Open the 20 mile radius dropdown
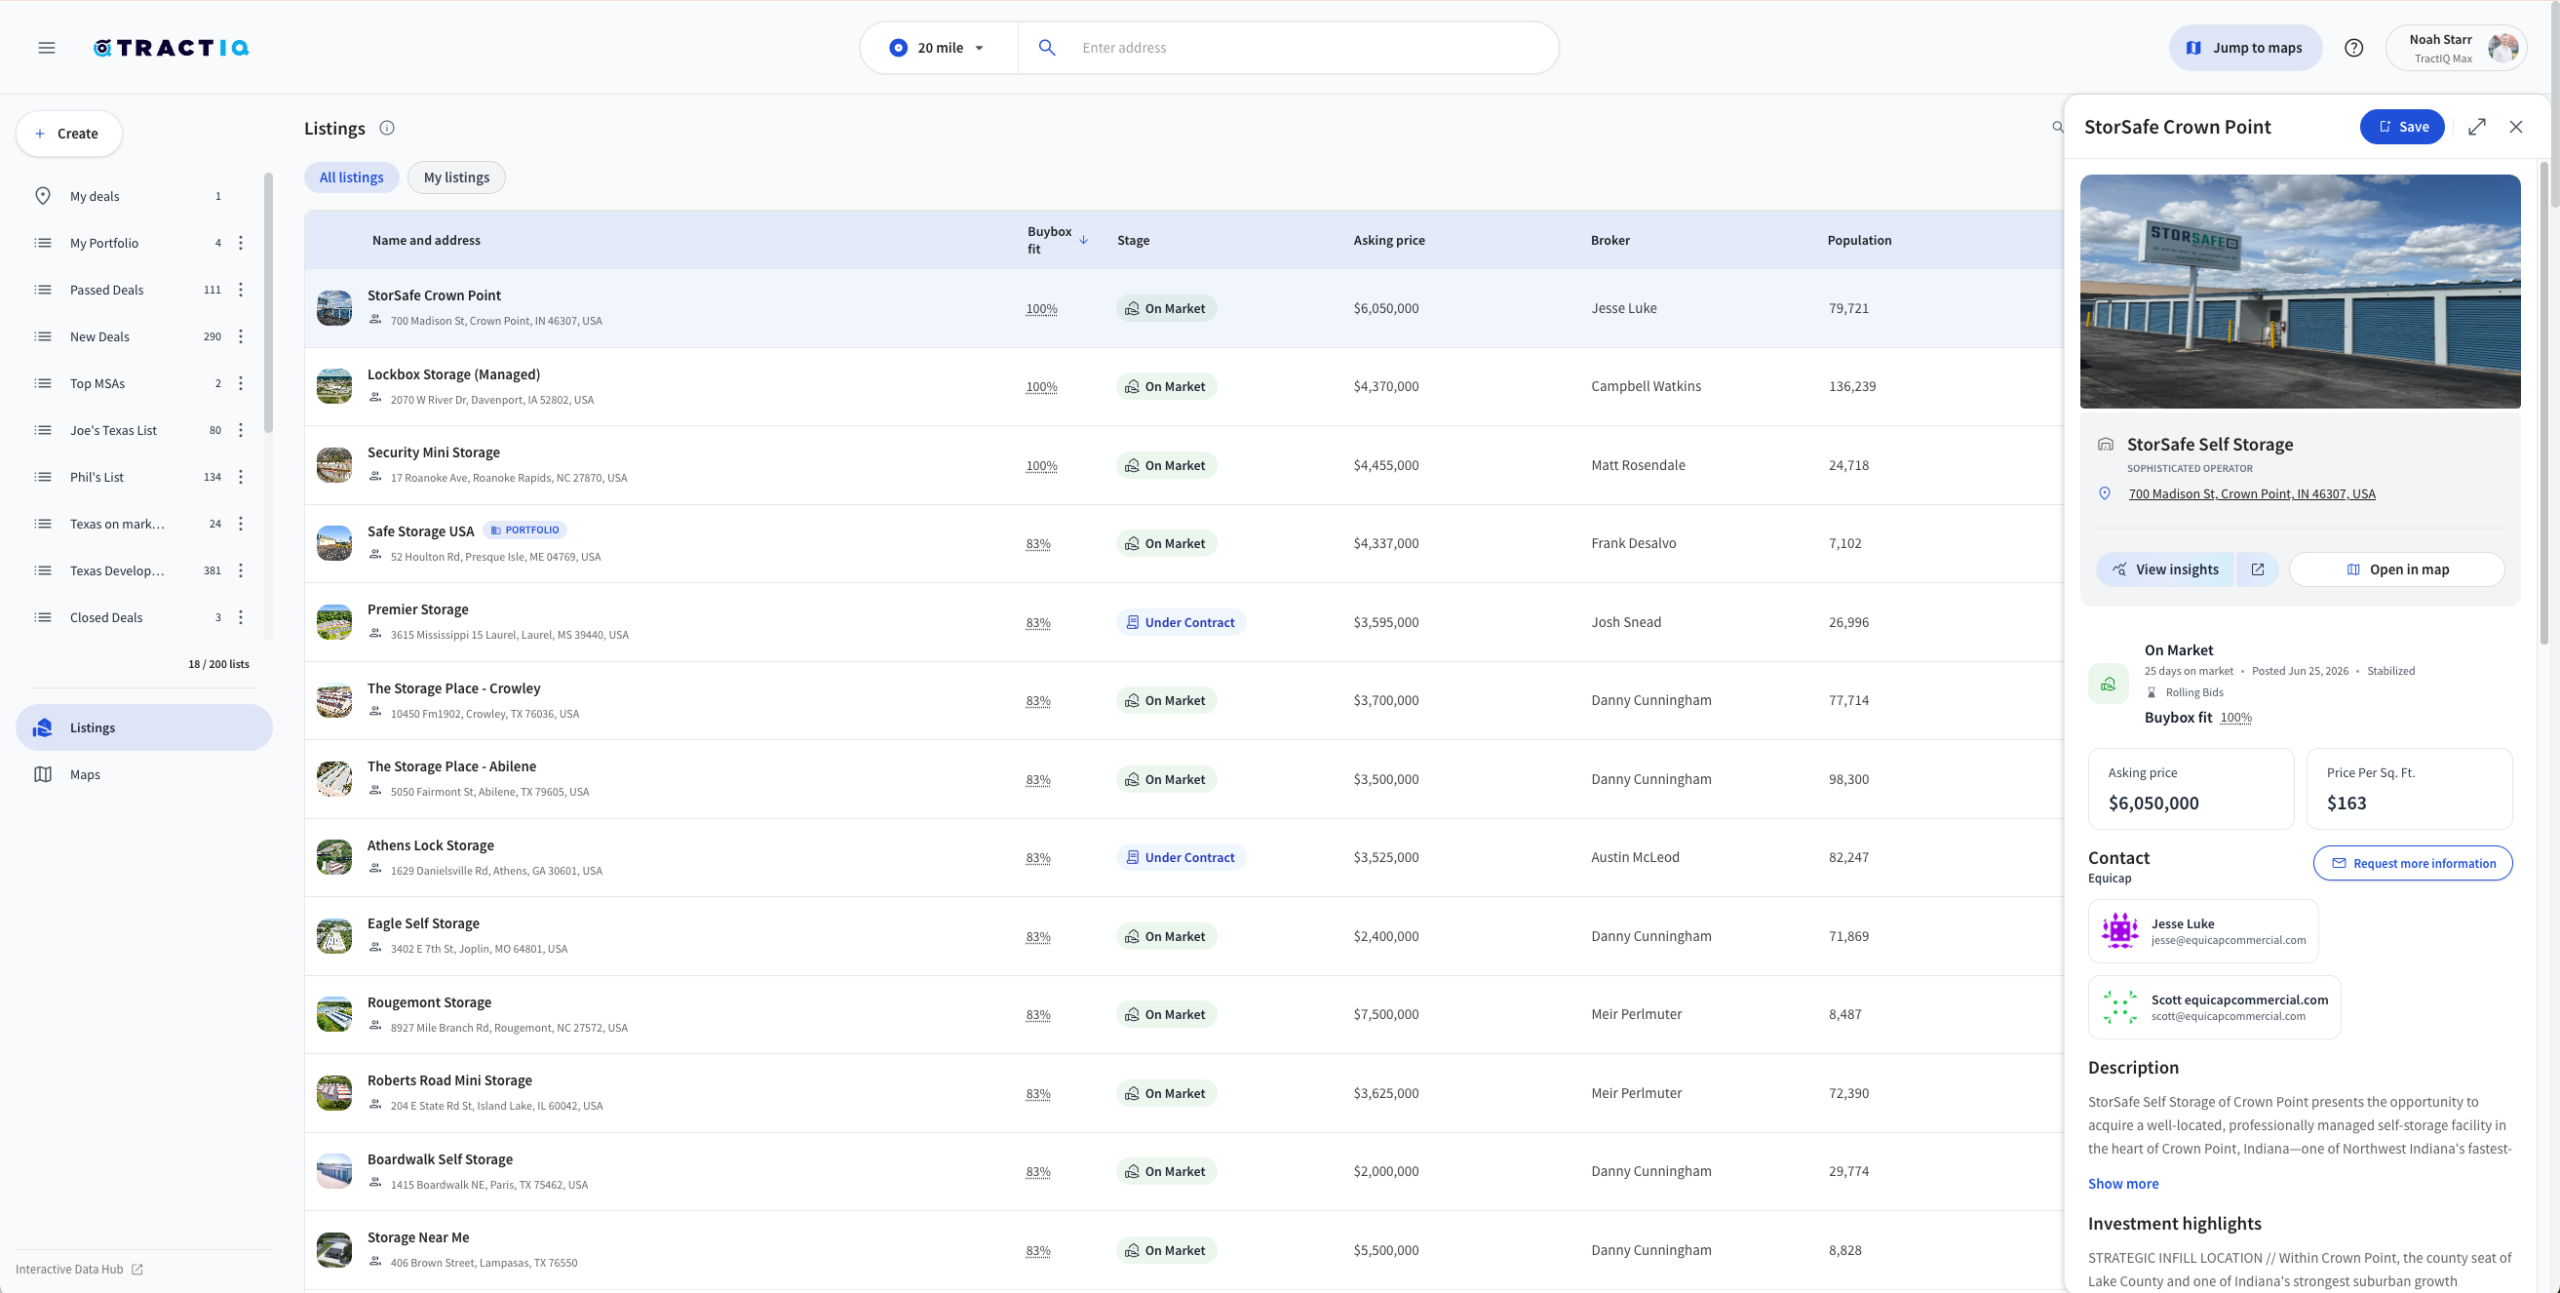This screenshot has width=2560, height=1293. pos(937,48)
